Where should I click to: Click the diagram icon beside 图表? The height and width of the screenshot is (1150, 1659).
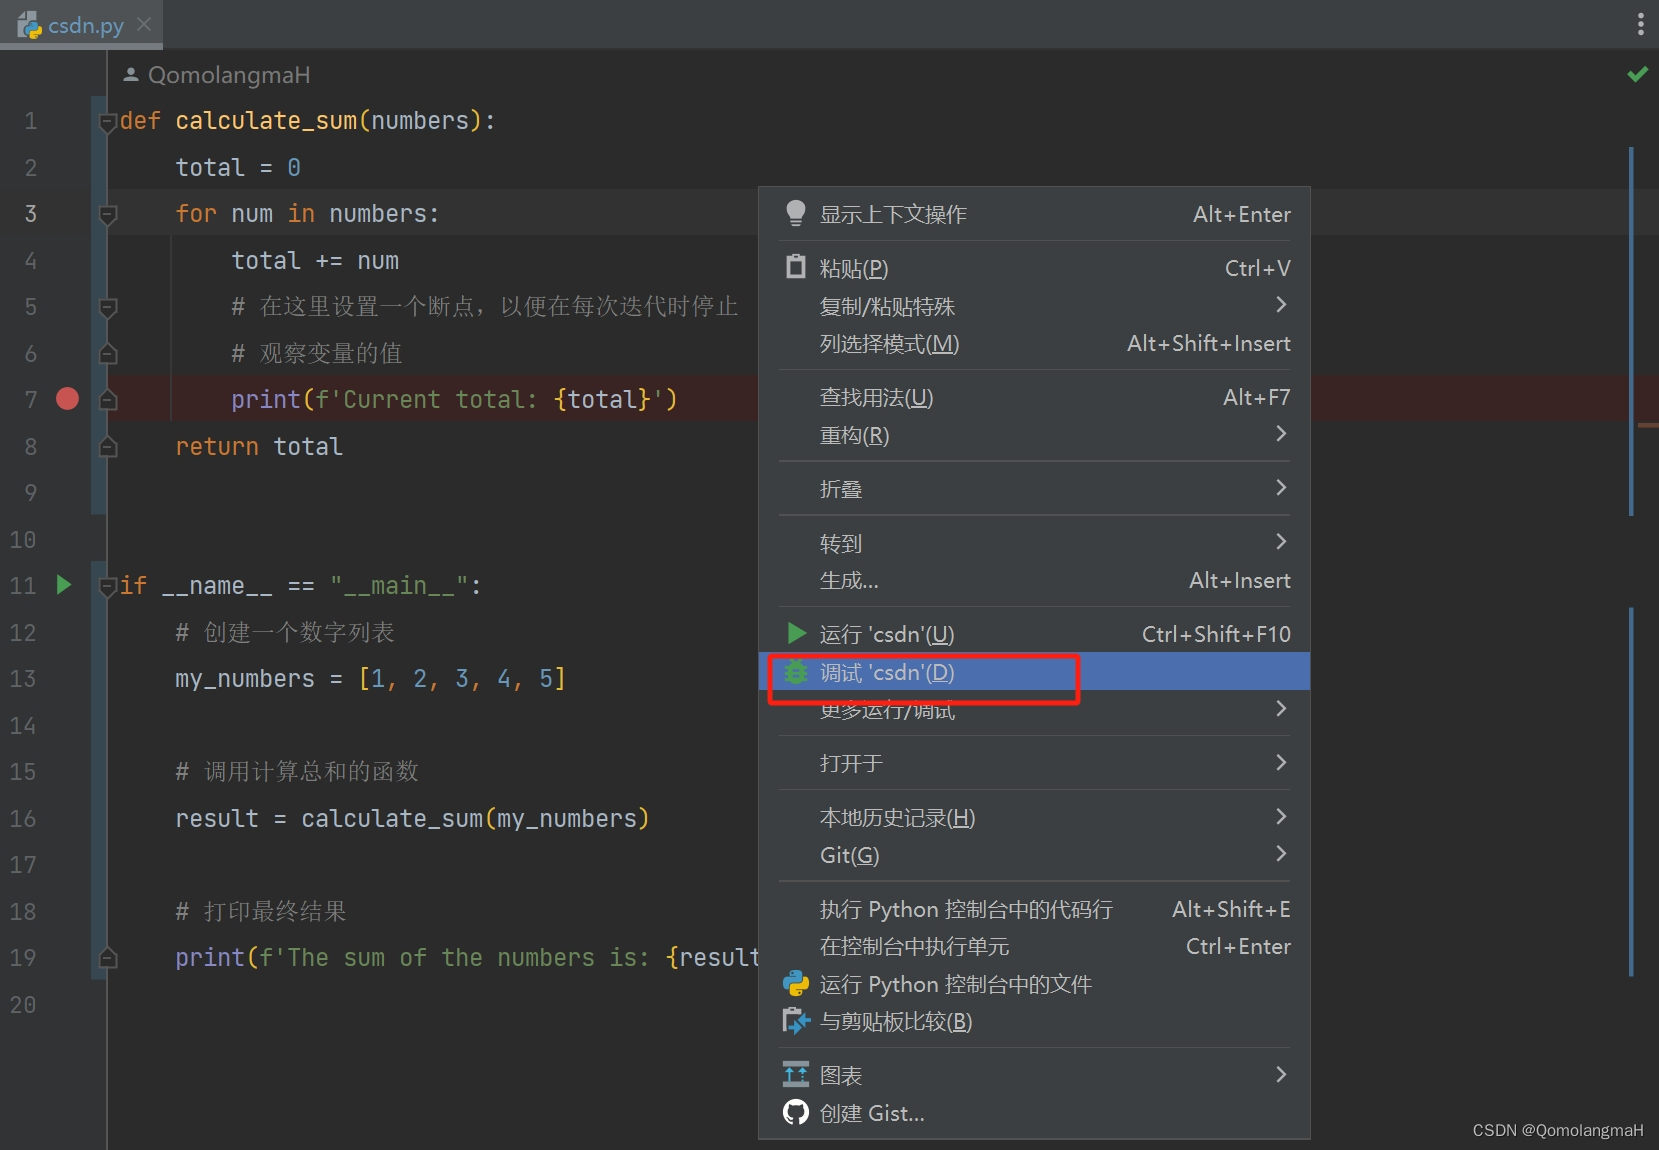pos(796,1075)
